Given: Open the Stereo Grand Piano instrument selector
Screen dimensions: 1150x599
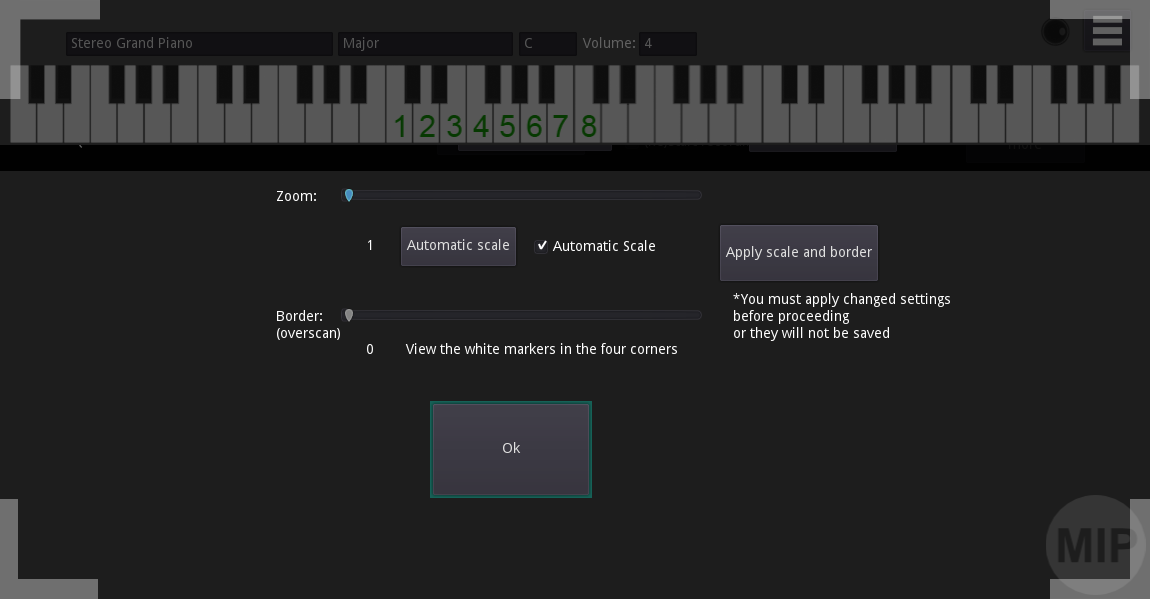Looking at the screenshot, I should 199,43.
